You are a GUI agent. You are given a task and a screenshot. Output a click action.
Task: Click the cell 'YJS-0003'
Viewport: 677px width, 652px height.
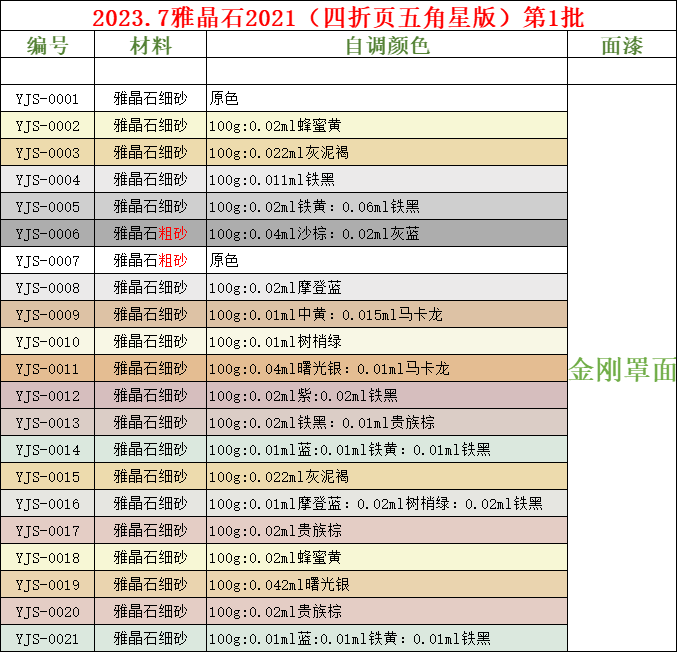pos(47,153)
